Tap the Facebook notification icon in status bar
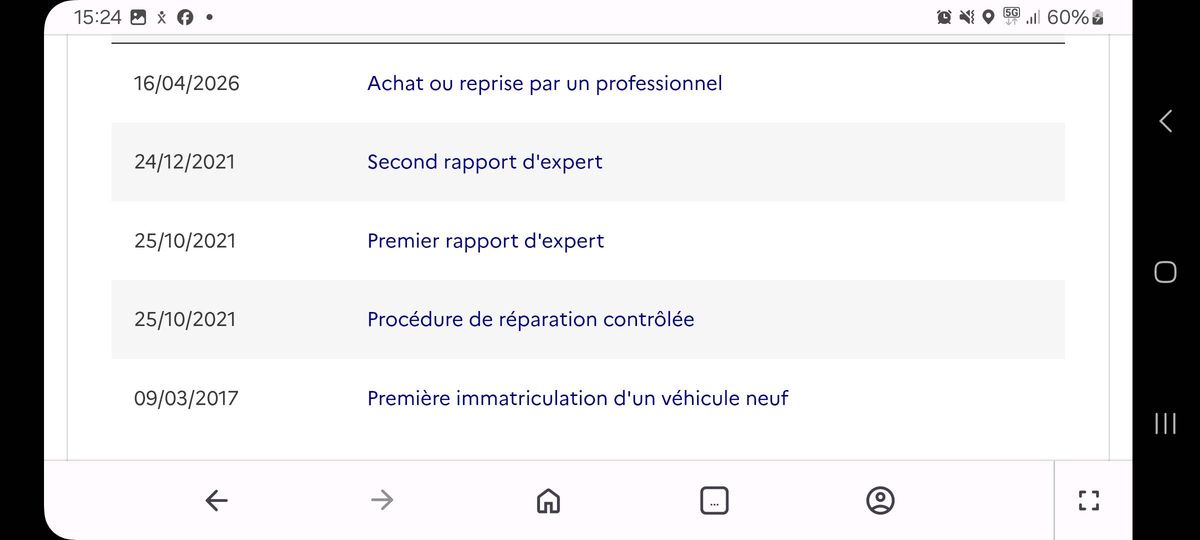Image resolution: width=1200 pixels, height=540 pixels. [x=185, y=17]
